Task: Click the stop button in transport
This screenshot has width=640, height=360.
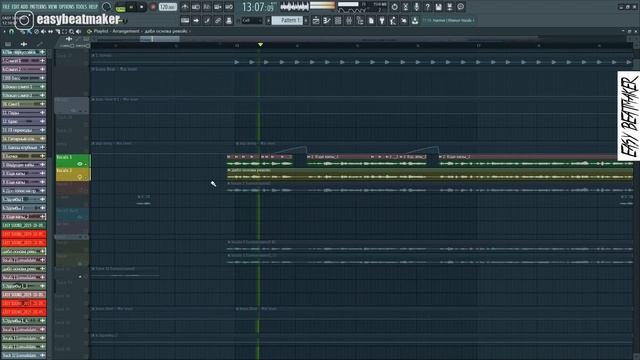Action: coord(142,7)
